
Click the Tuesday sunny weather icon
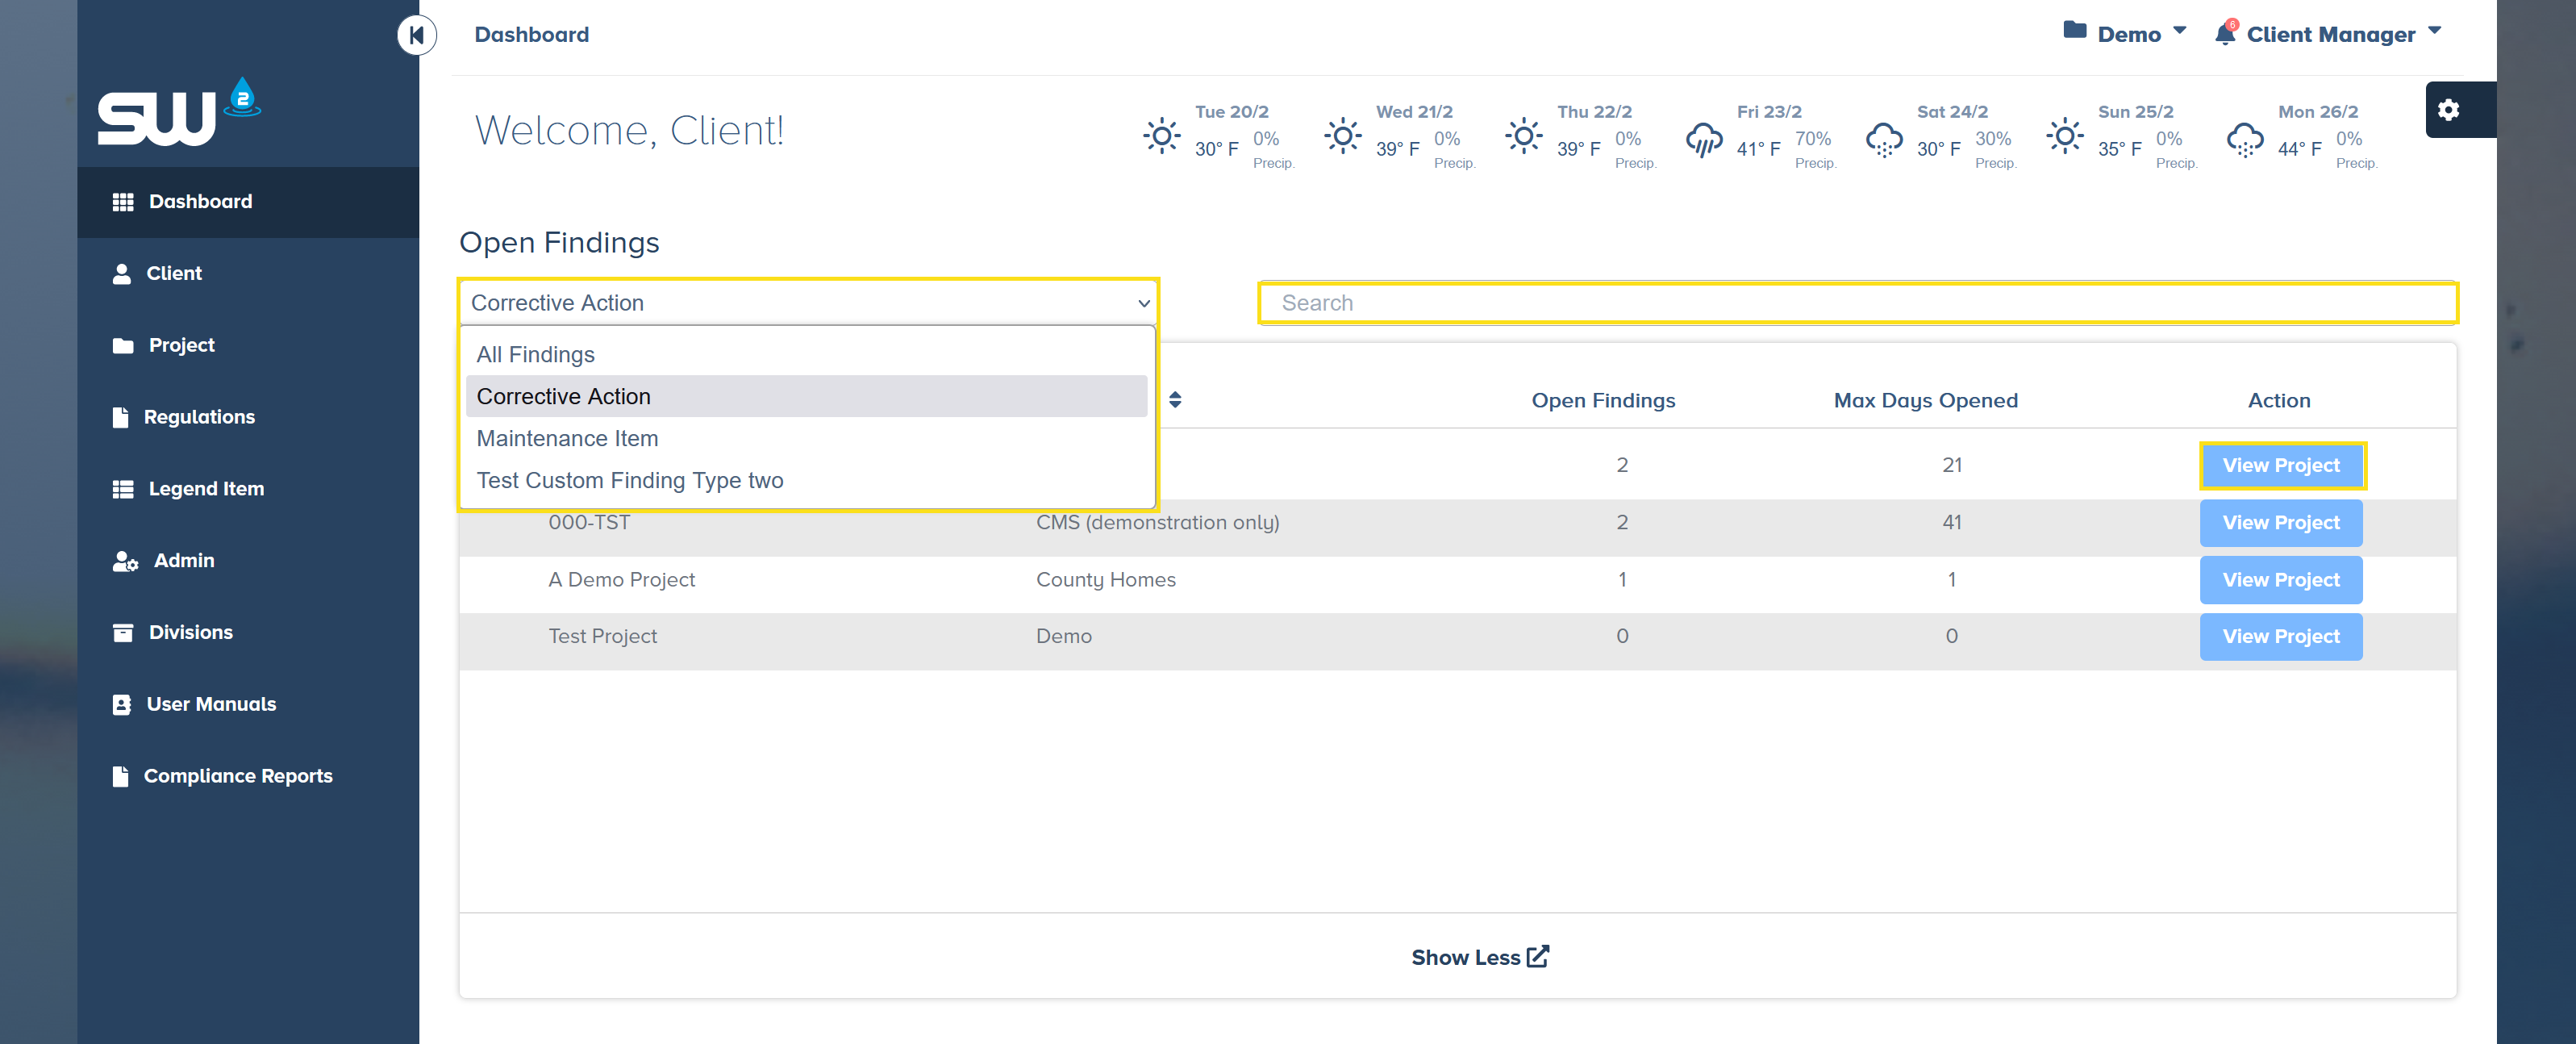click(1161, 136)
